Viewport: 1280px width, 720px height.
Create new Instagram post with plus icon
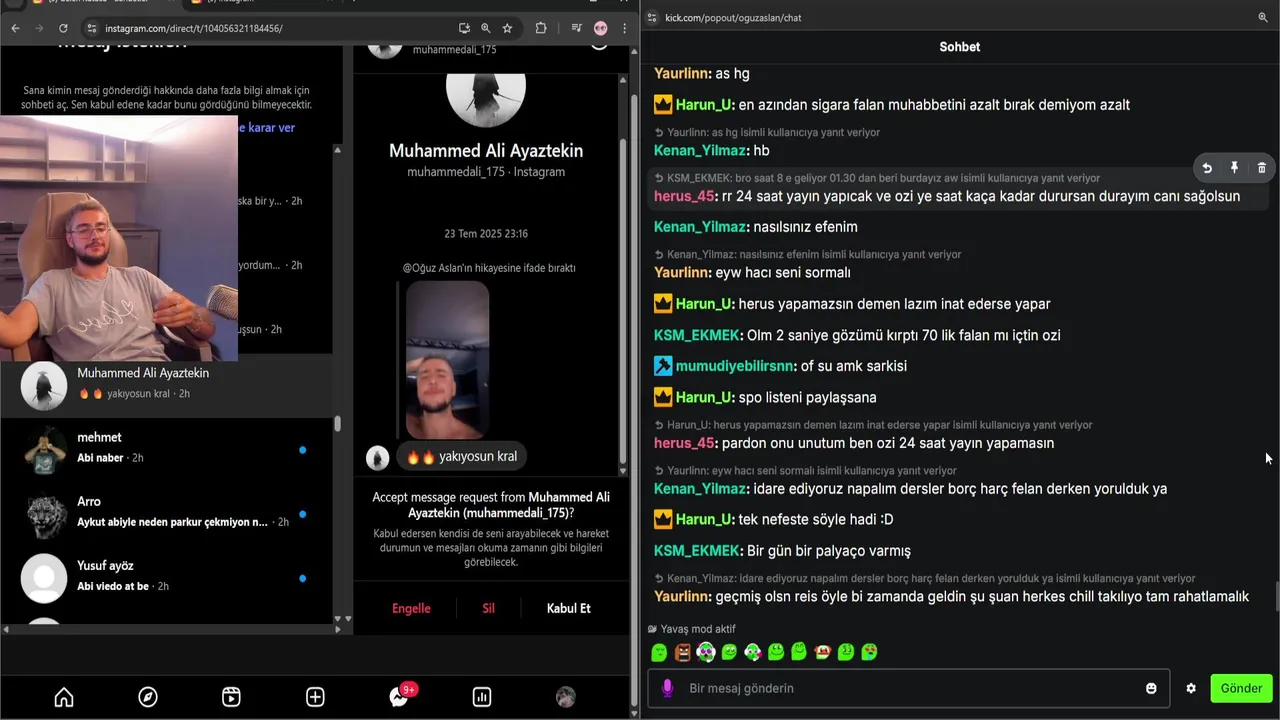(x=315, y=697)
